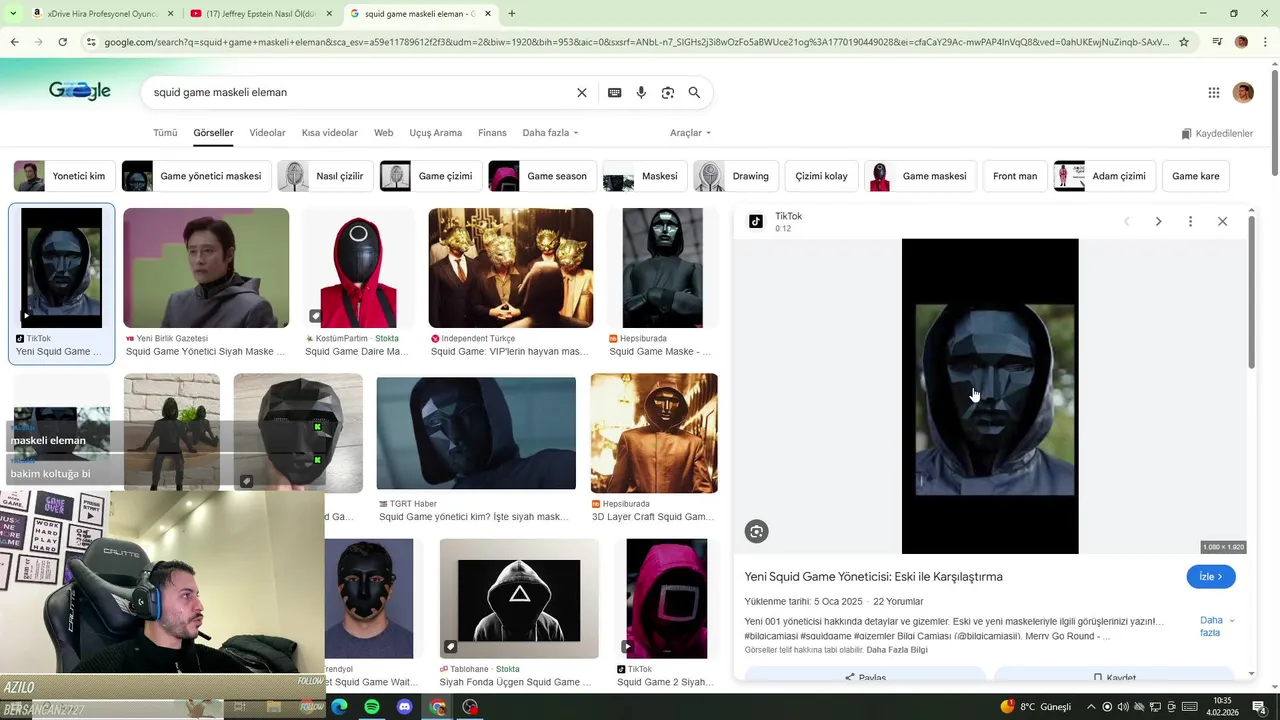Open the Daha Fazla Bilgi copyright link
This screenshot has width=1280, height=720.
coord(896,650)
